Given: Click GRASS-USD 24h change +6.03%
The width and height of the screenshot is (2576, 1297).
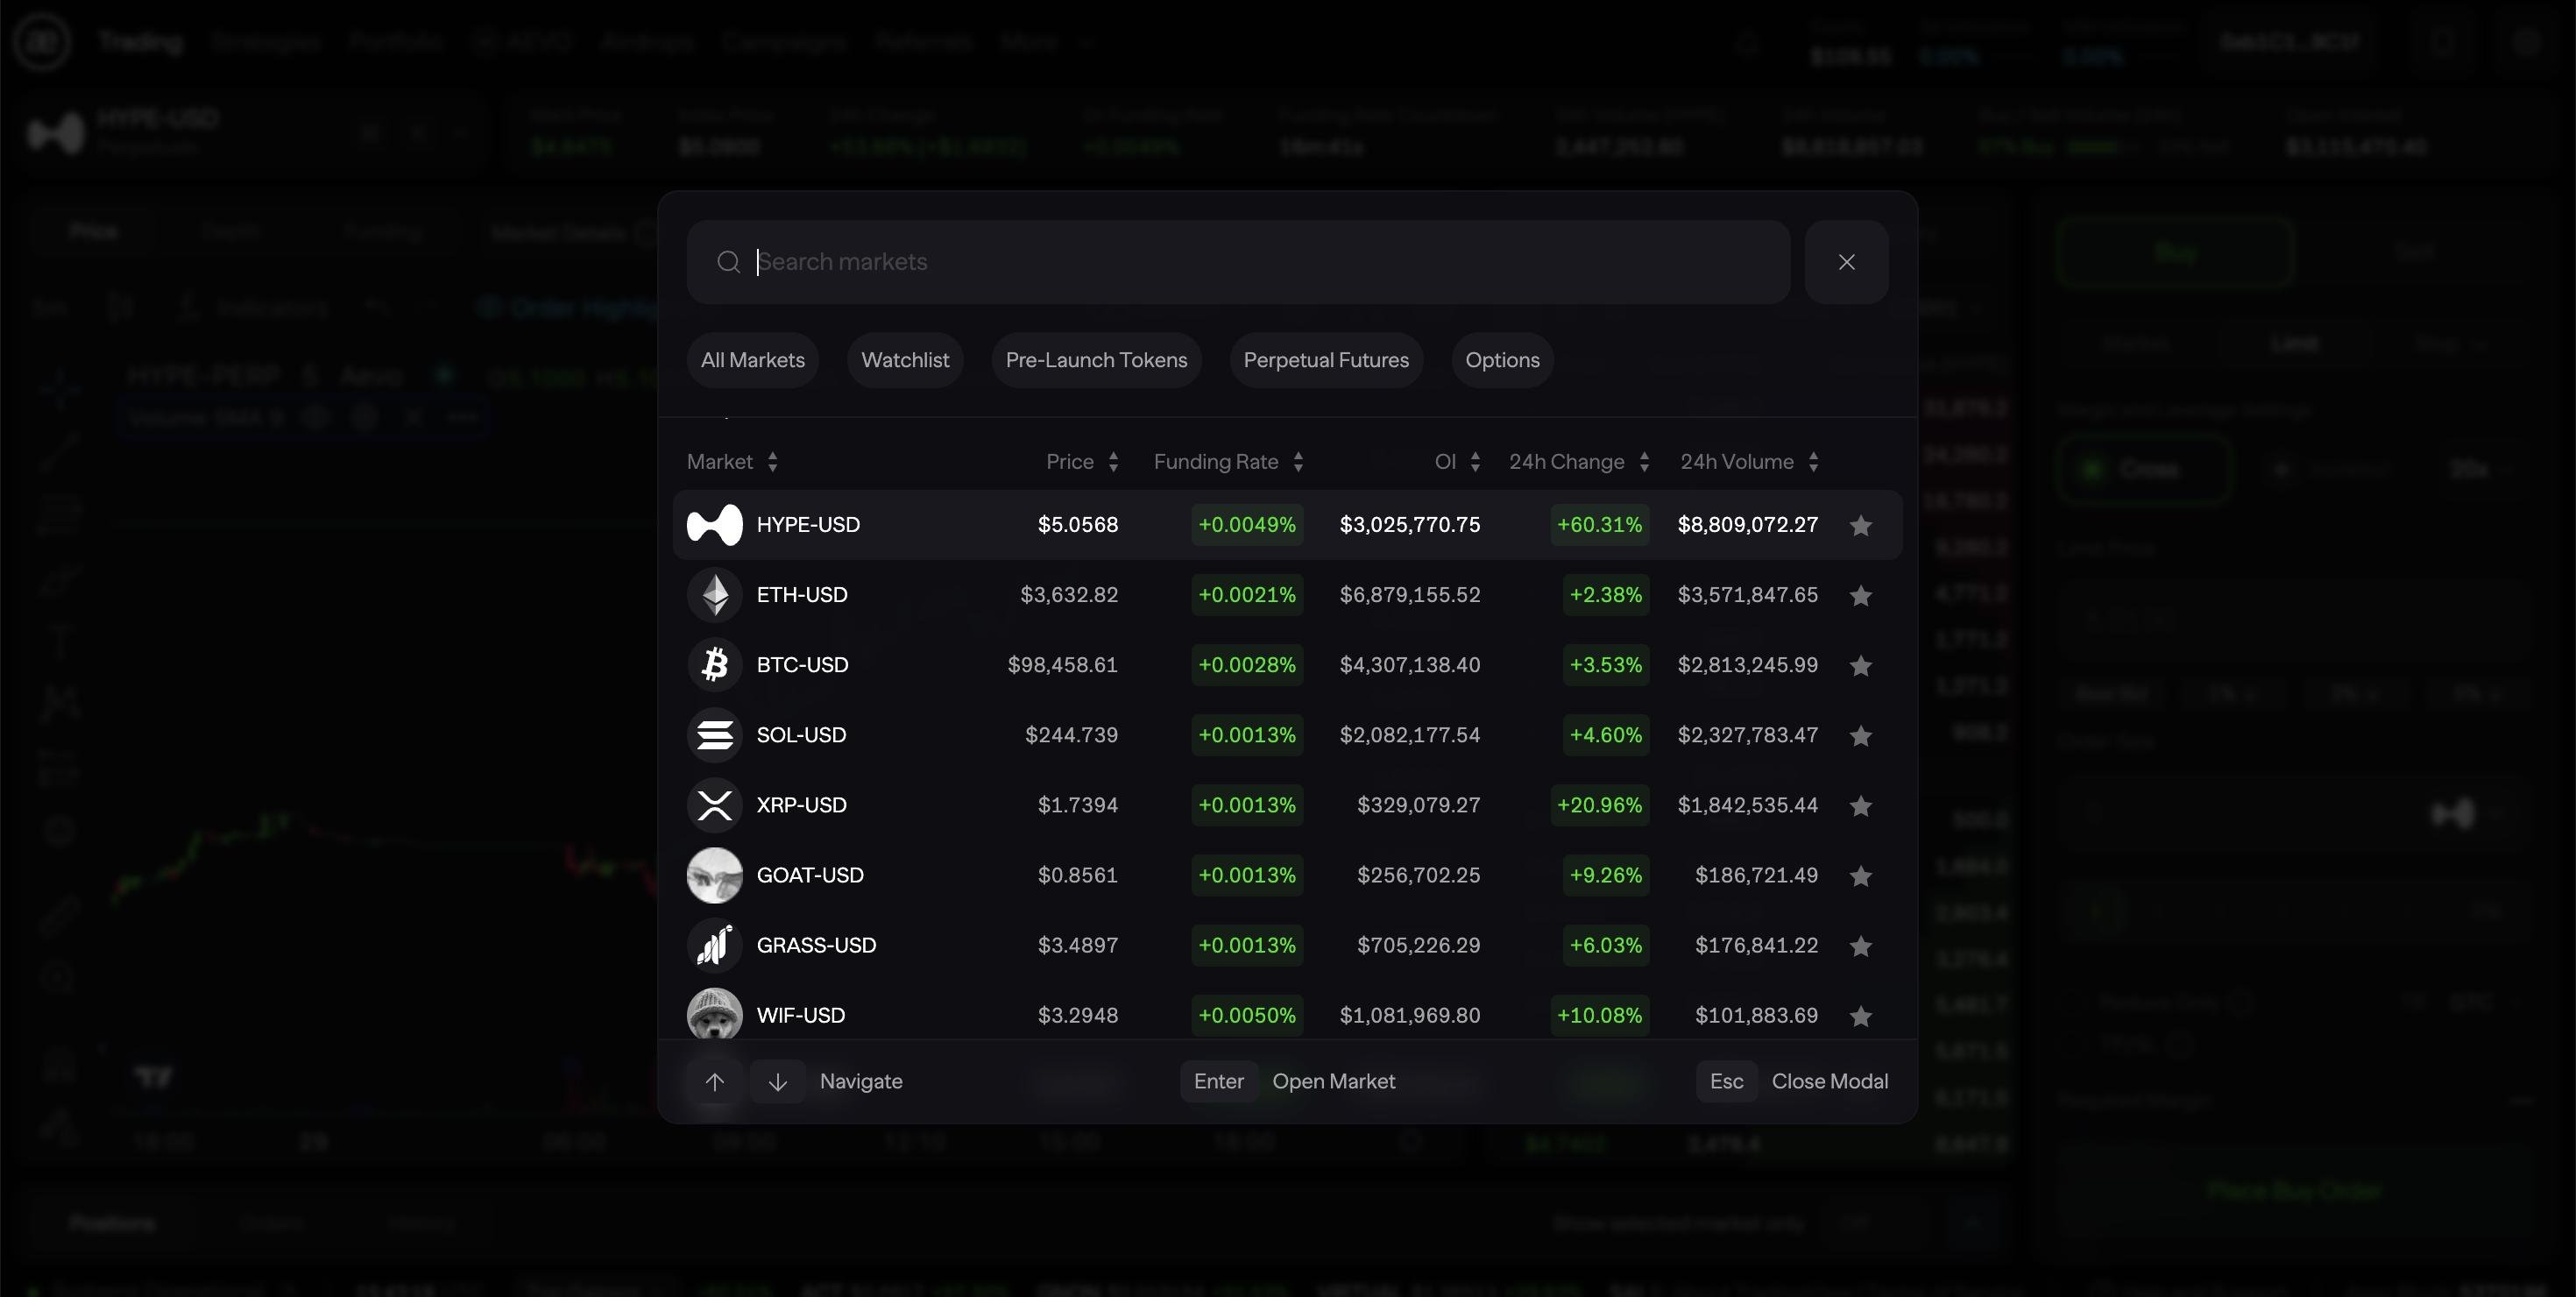Looking at the screenshot, I should click(x=1606, y=945).
